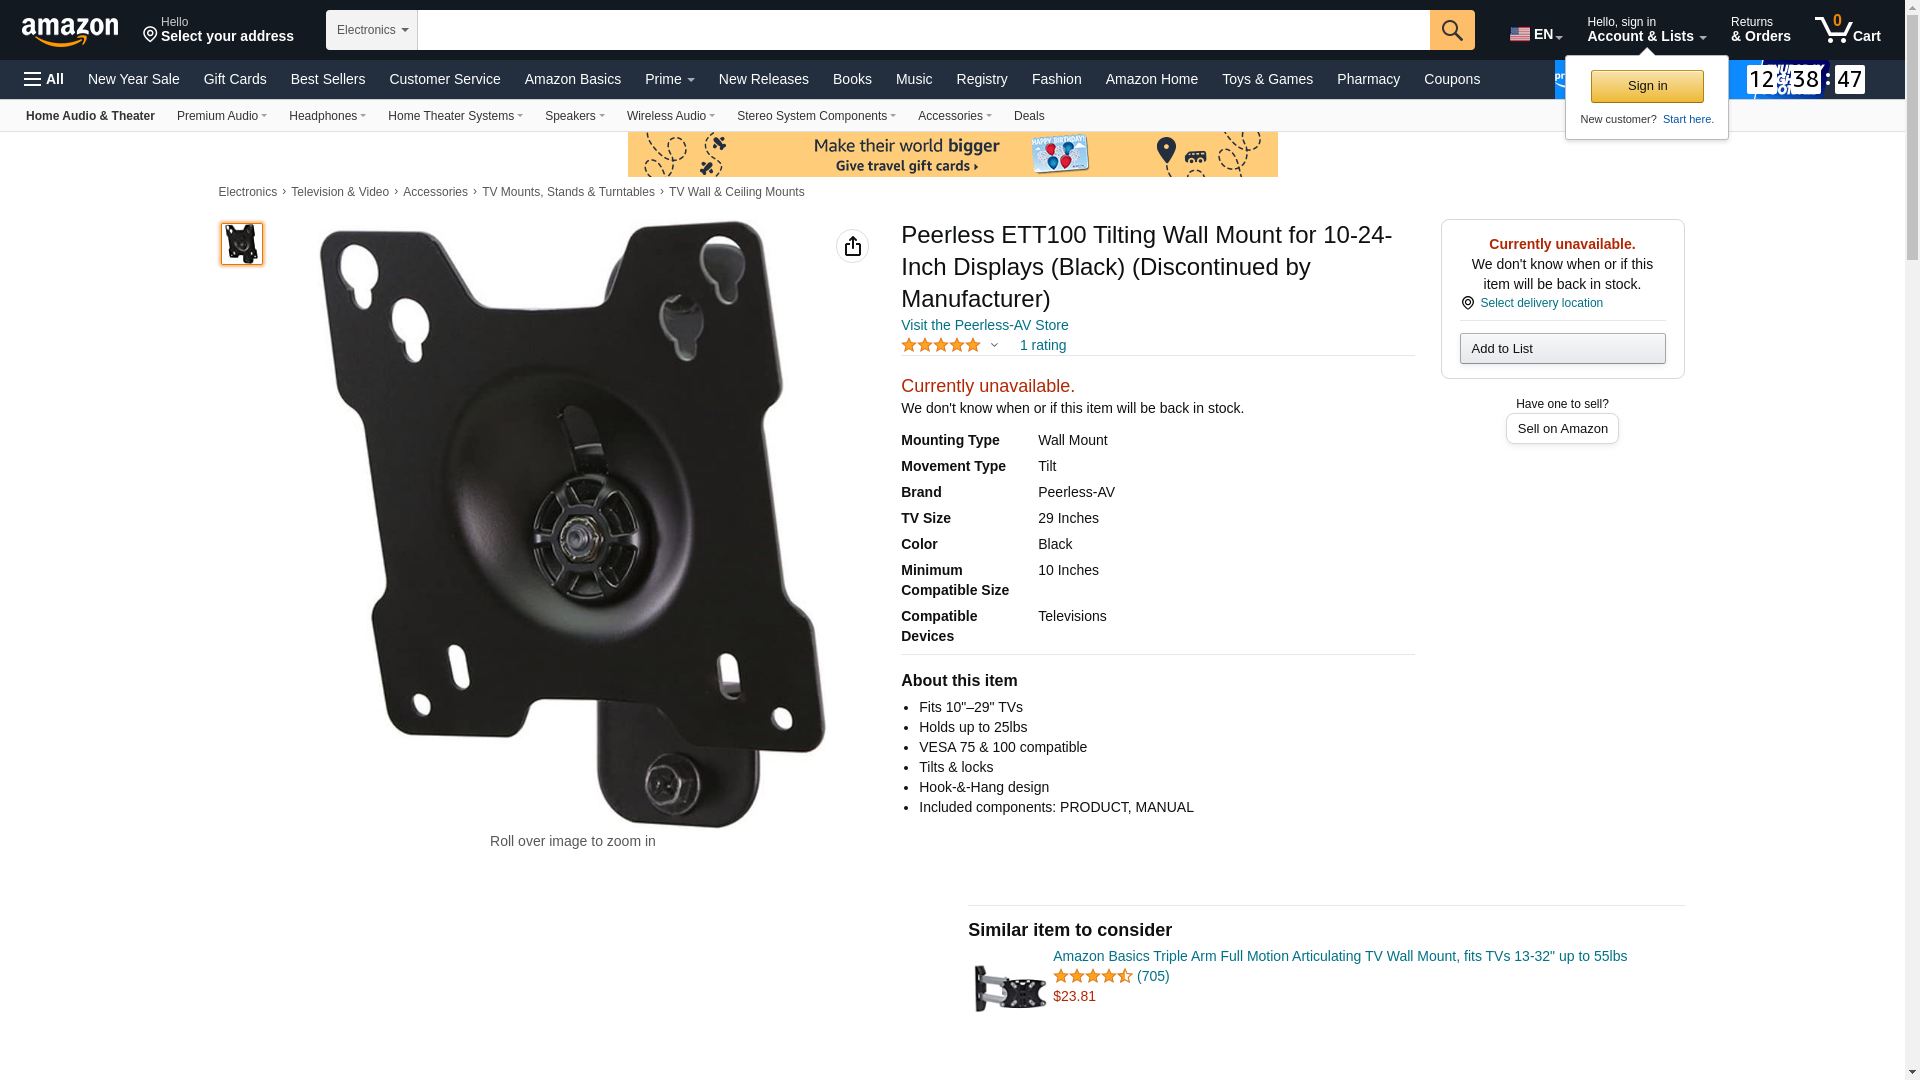Open the All hamburger menu
Viewport: 1920px width, 1080px height.
tap(44, 79)
